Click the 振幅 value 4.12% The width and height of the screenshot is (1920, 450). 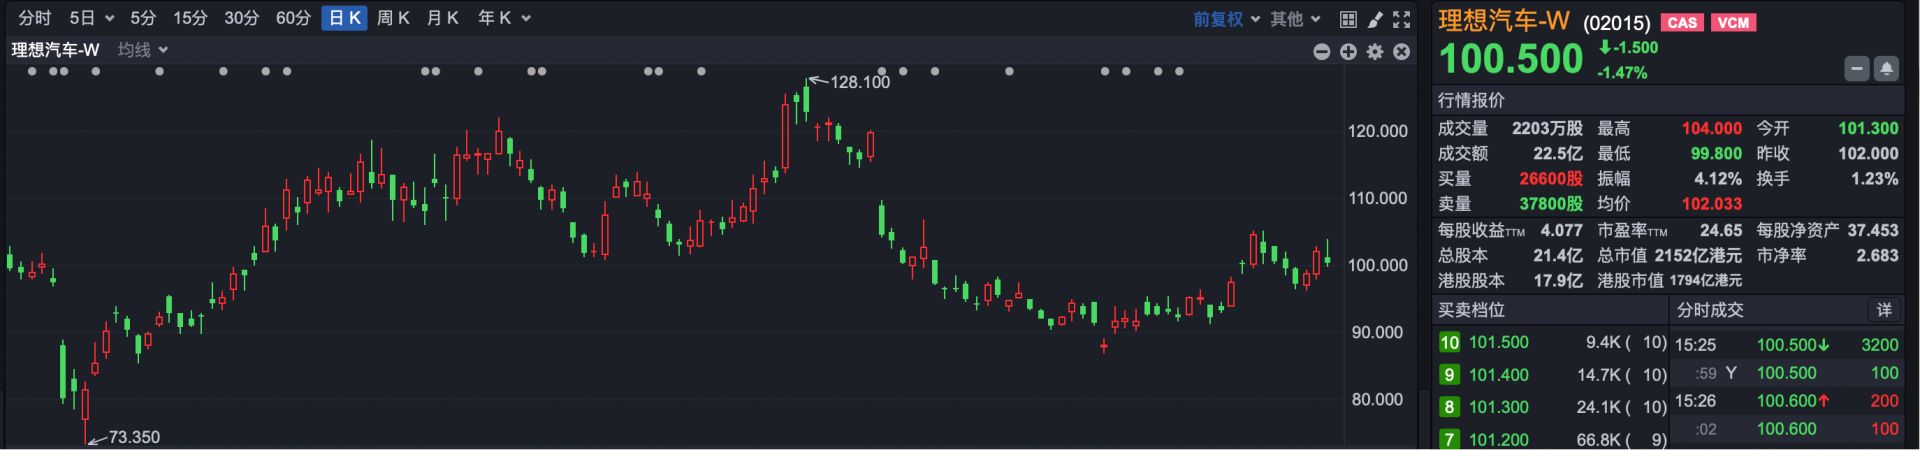(1718, 179)
